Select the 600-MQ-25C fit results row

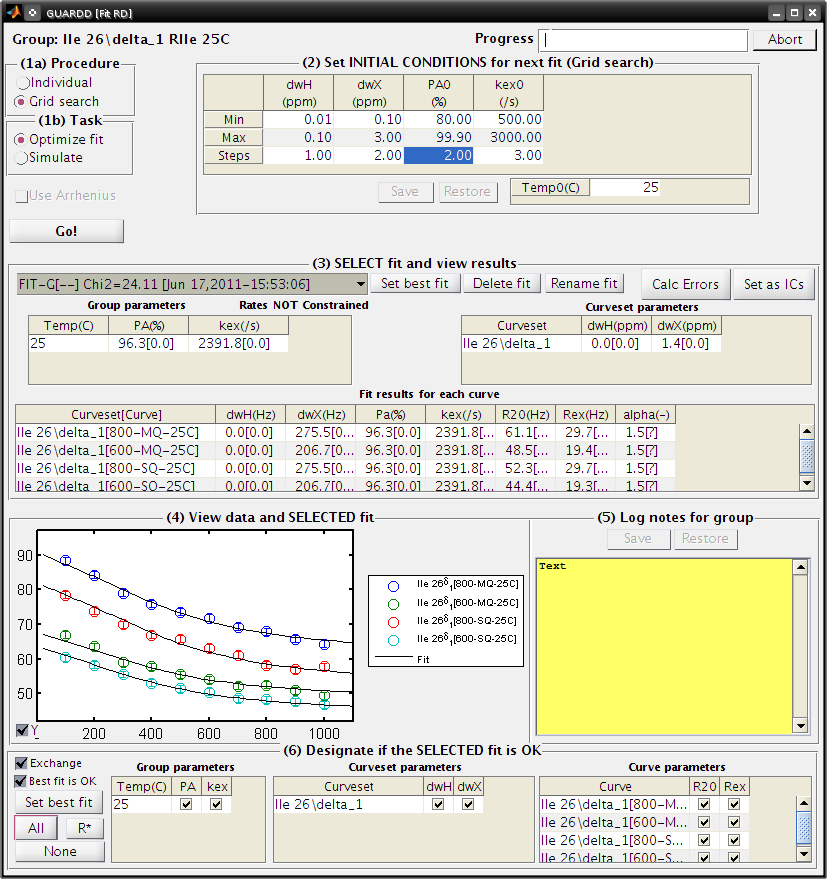pos(345,450)
